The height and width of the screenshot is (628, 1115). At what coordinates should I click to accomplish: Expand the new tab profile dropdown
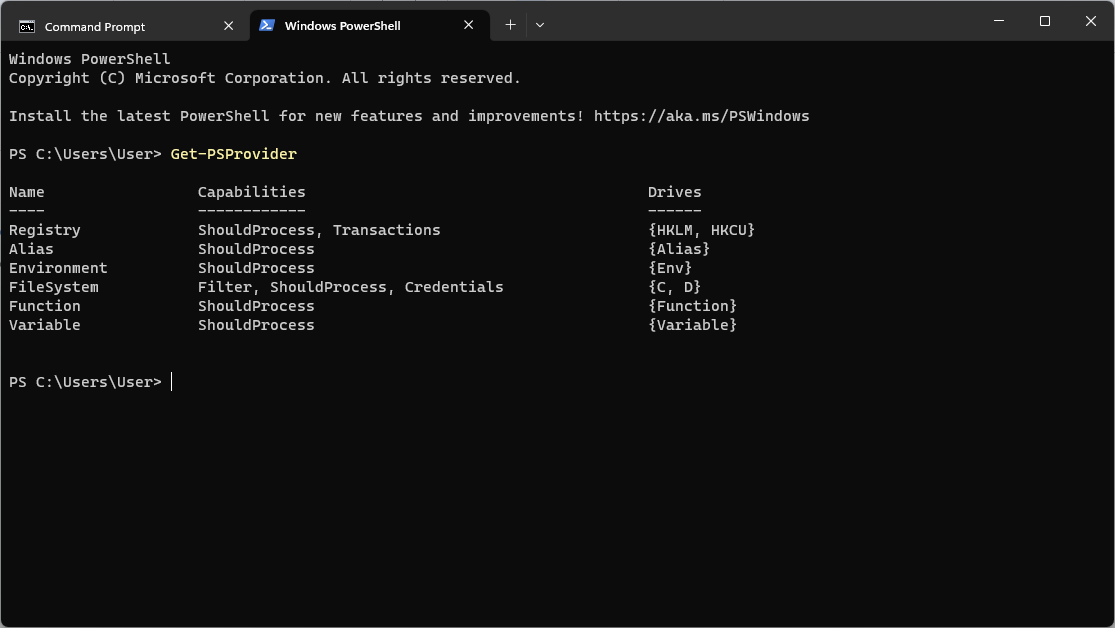coord(540,25)
